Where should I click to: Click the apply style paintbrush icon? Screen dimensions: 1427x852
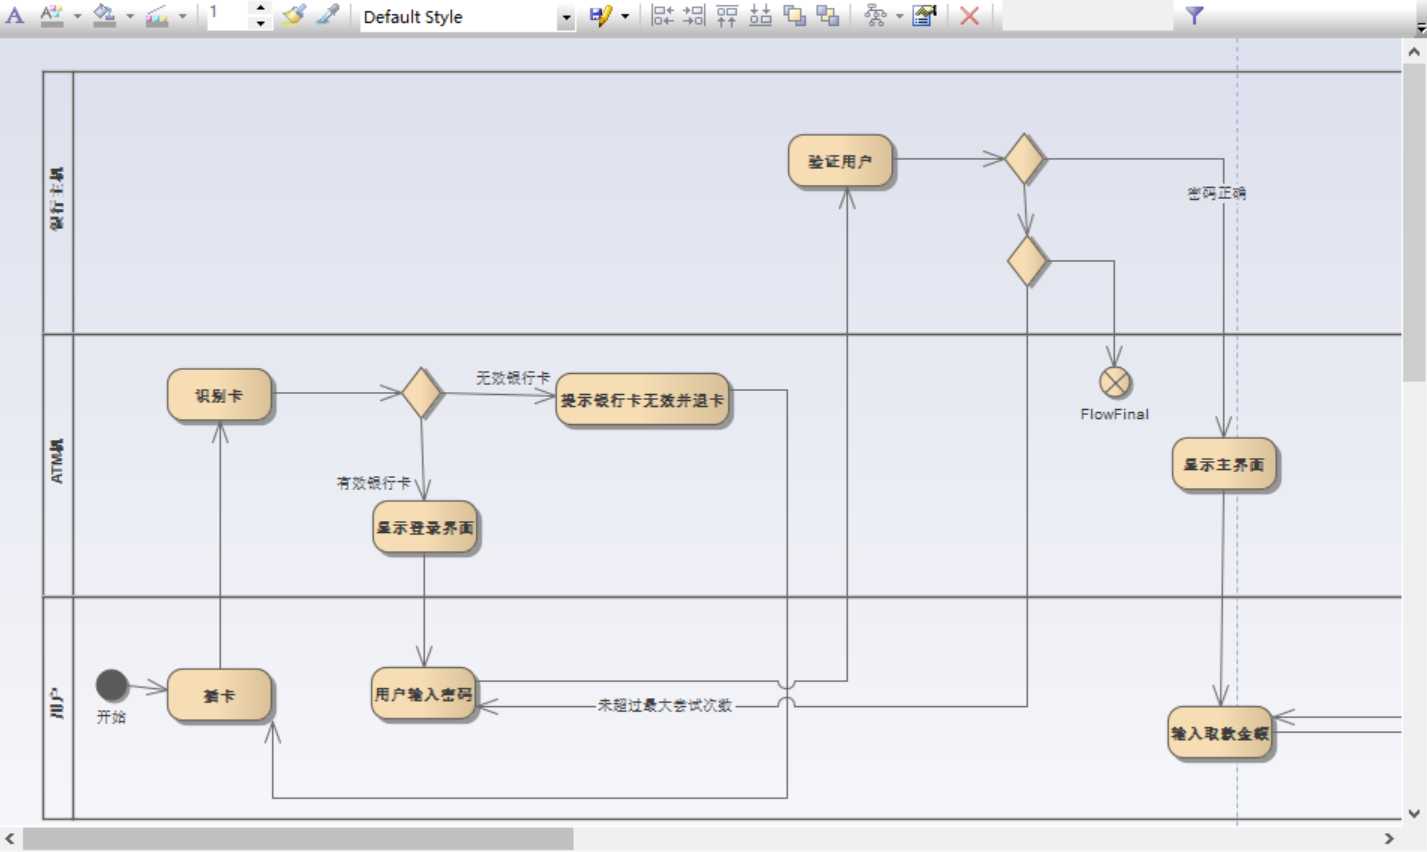tap(293, 15)
